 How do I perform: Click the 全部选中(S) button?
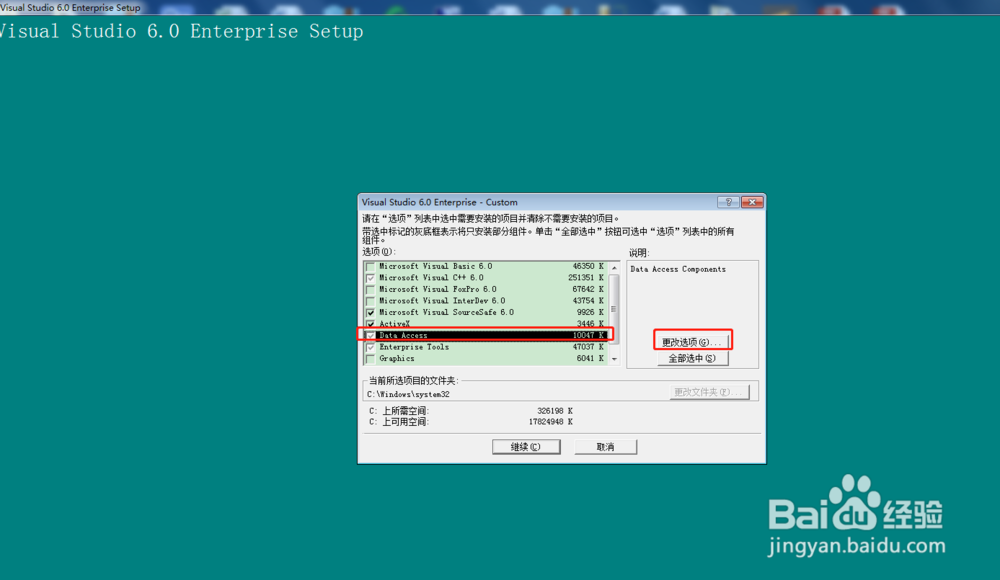pos(693,359)
